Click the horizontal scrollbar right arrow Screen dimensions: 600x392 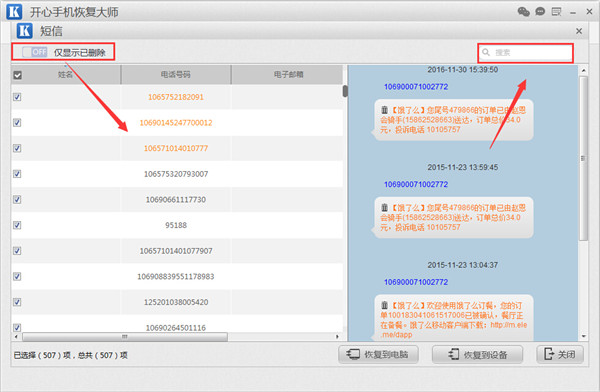337,337
